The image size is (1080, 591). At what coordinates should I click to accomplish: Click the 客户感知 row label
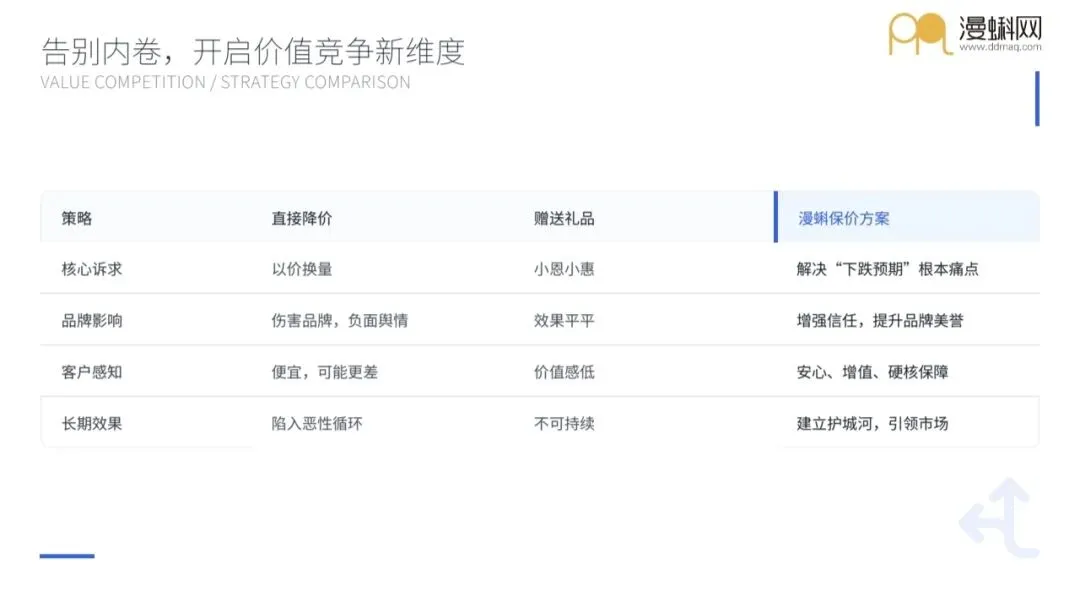(x=92, y=373)
